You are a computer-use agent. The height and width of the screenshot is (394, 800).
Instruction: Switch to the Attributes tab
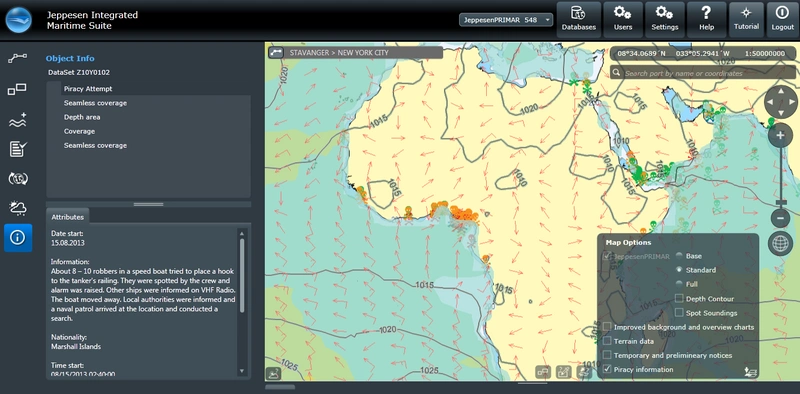tap(67, 216)
